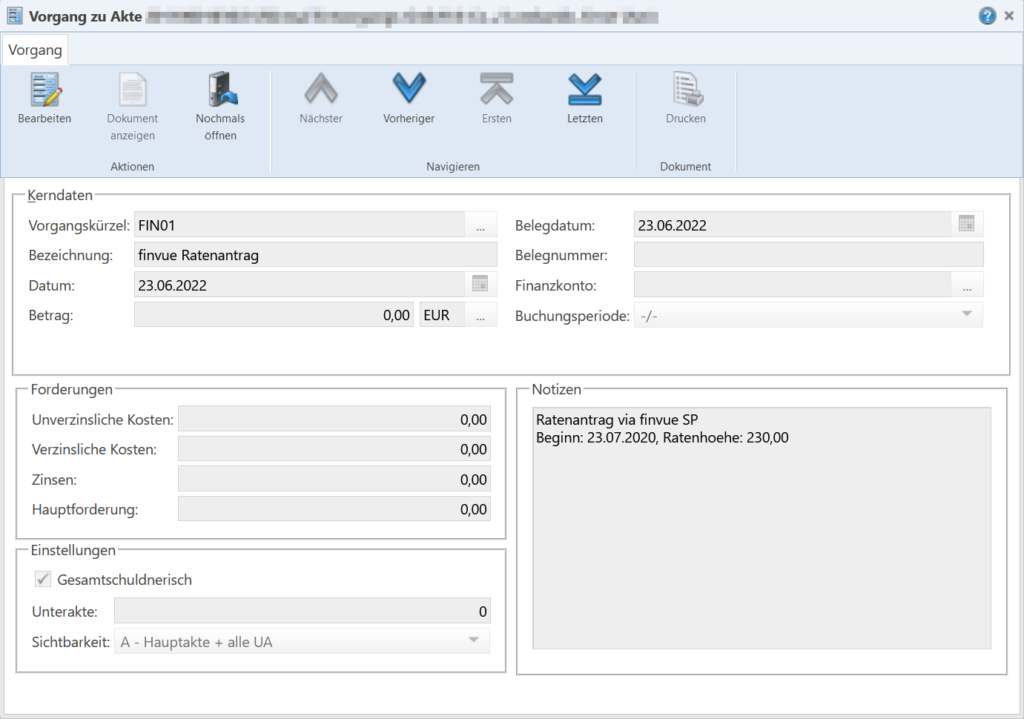Open the help question mark icon
The width and height of the screenshot is (1024, 719).
click(987, 16)
